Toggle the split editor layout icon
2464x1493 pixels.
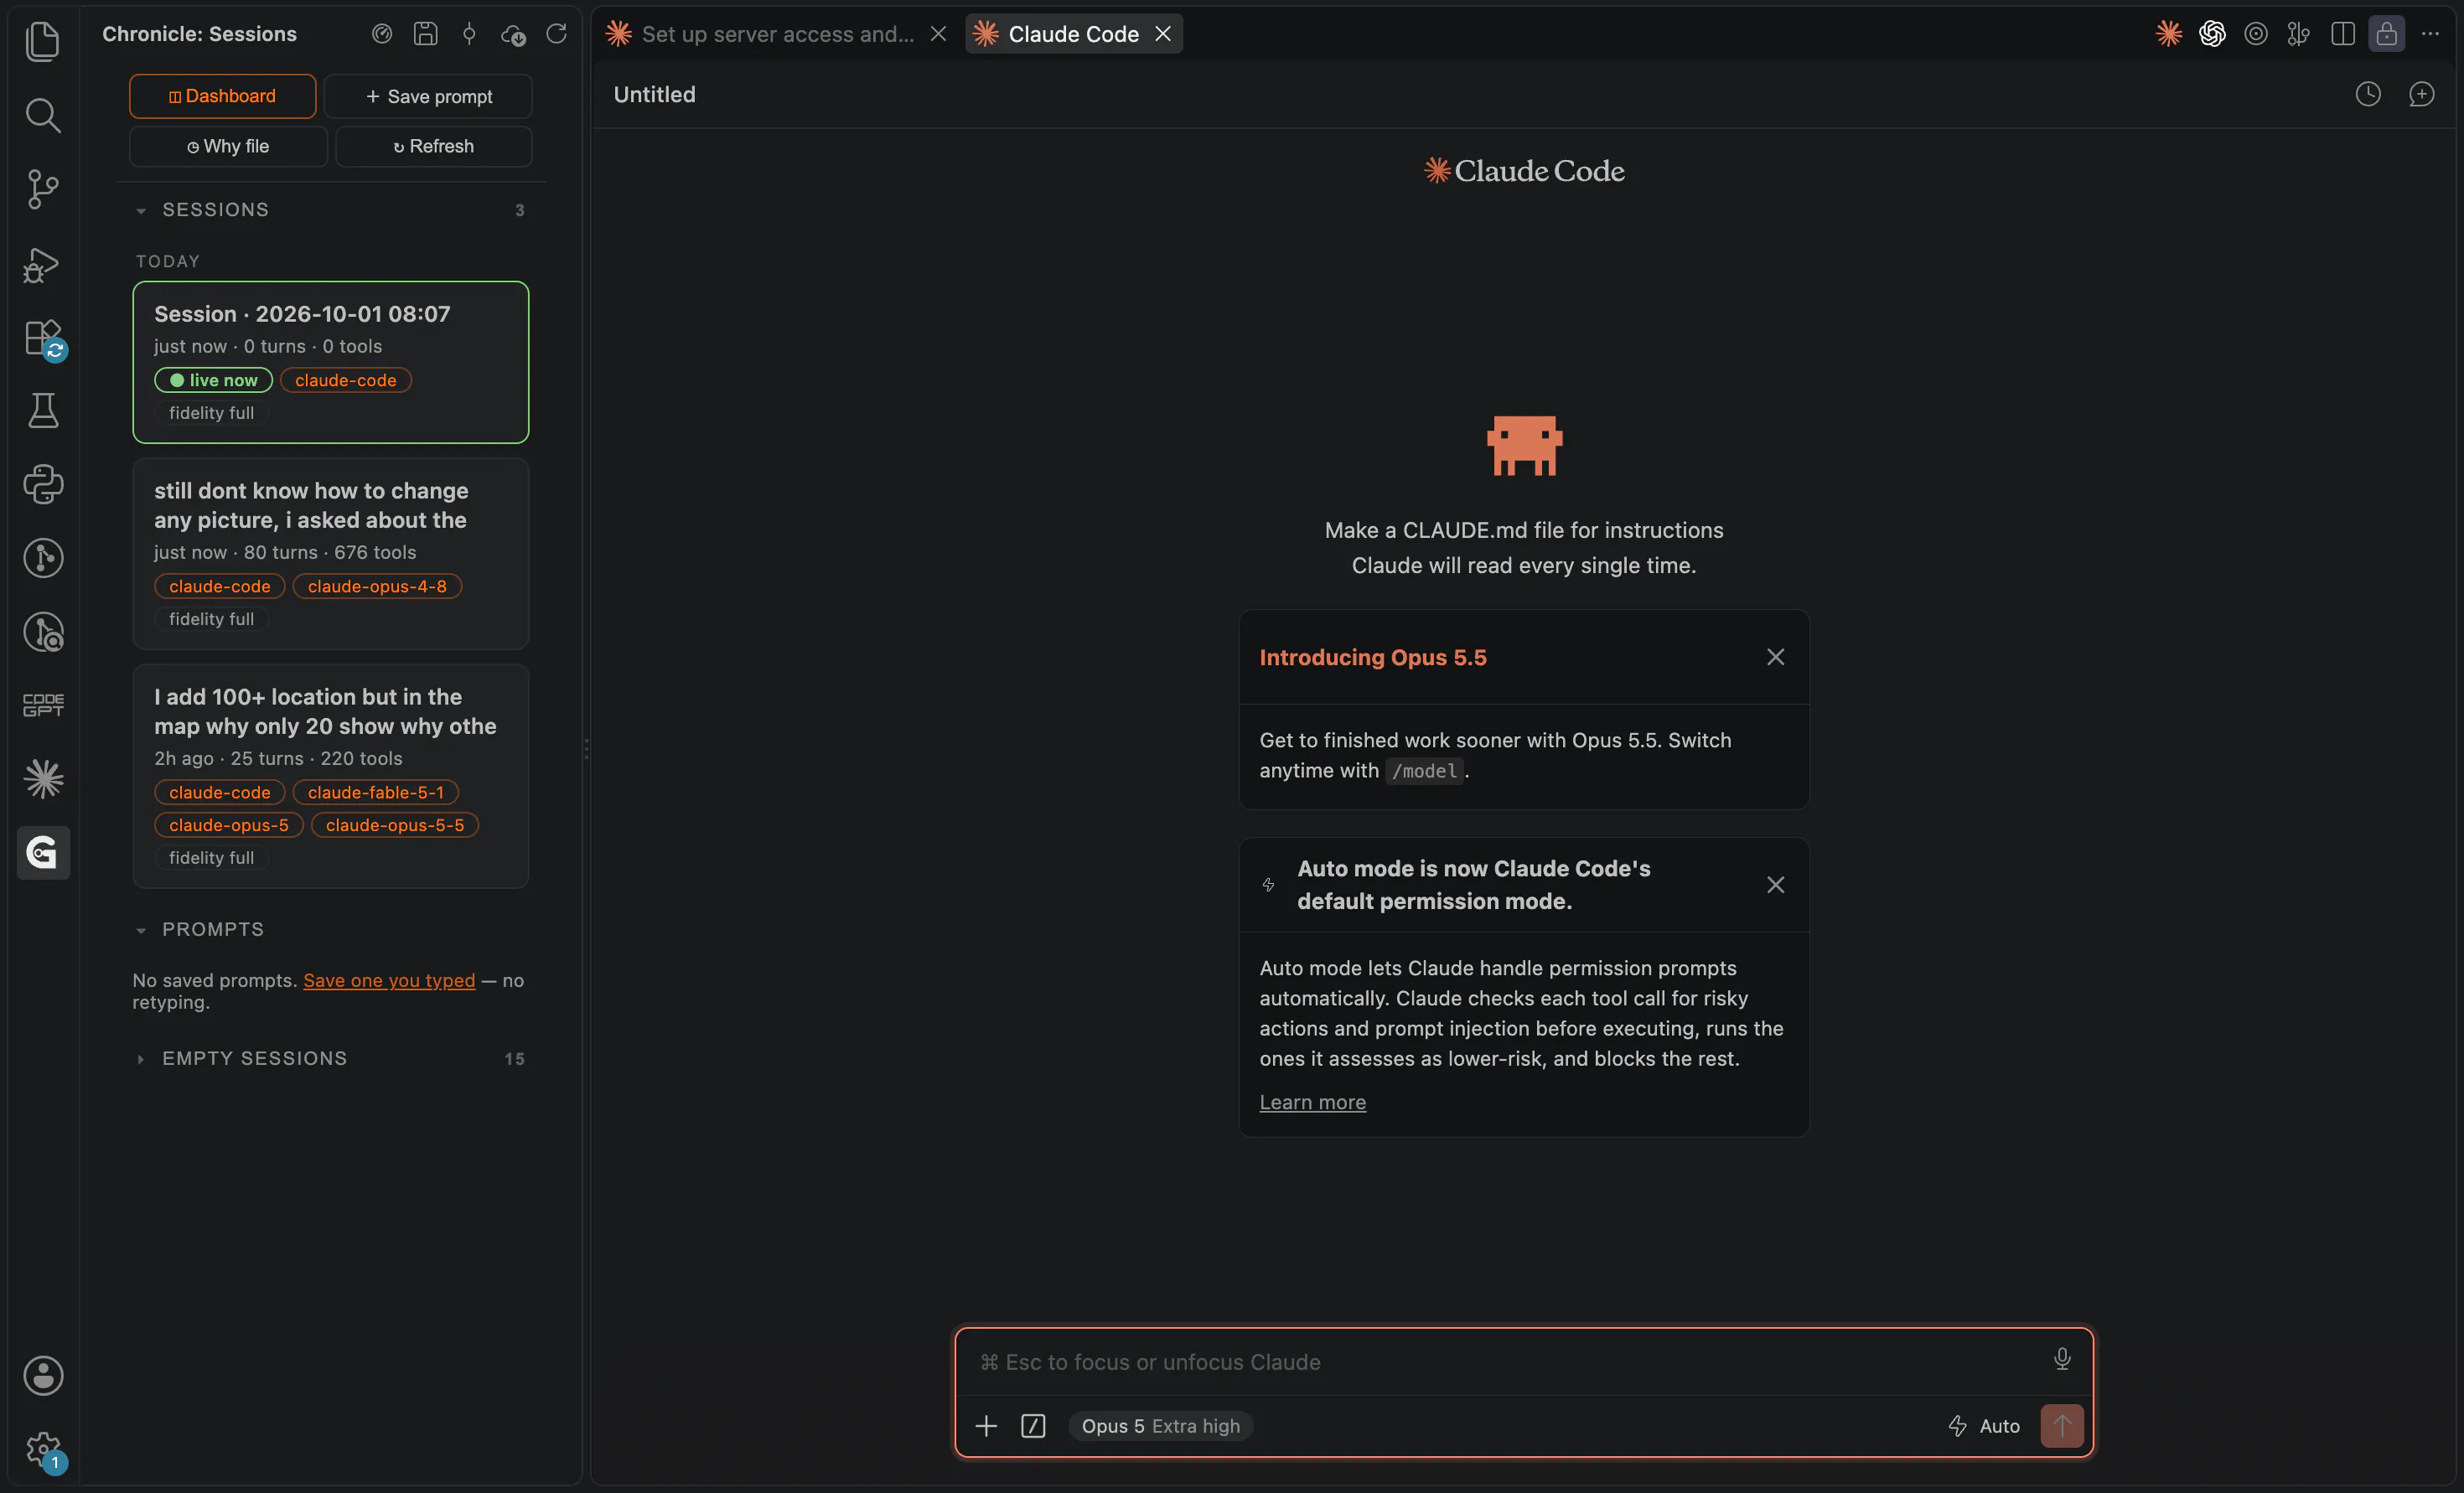pyautogui.click(x=2342, y=34)
